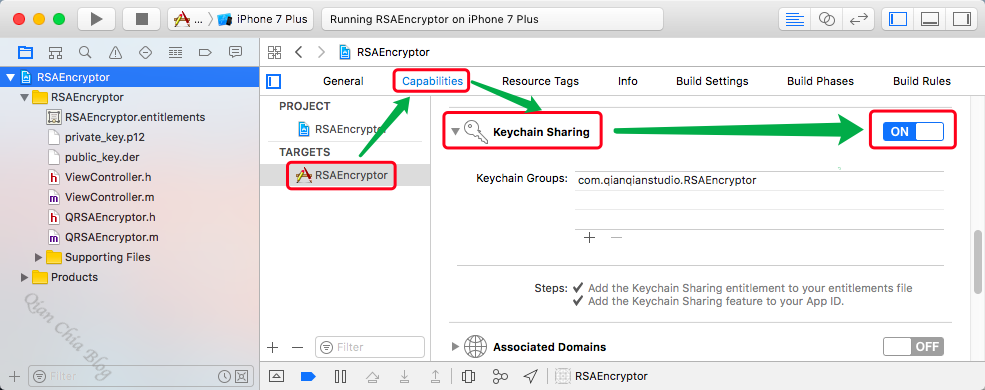The height and width of the screenshot is (390, 985).
Task: Hide the debug area in the bottom bar
Action: pos(276,376)
